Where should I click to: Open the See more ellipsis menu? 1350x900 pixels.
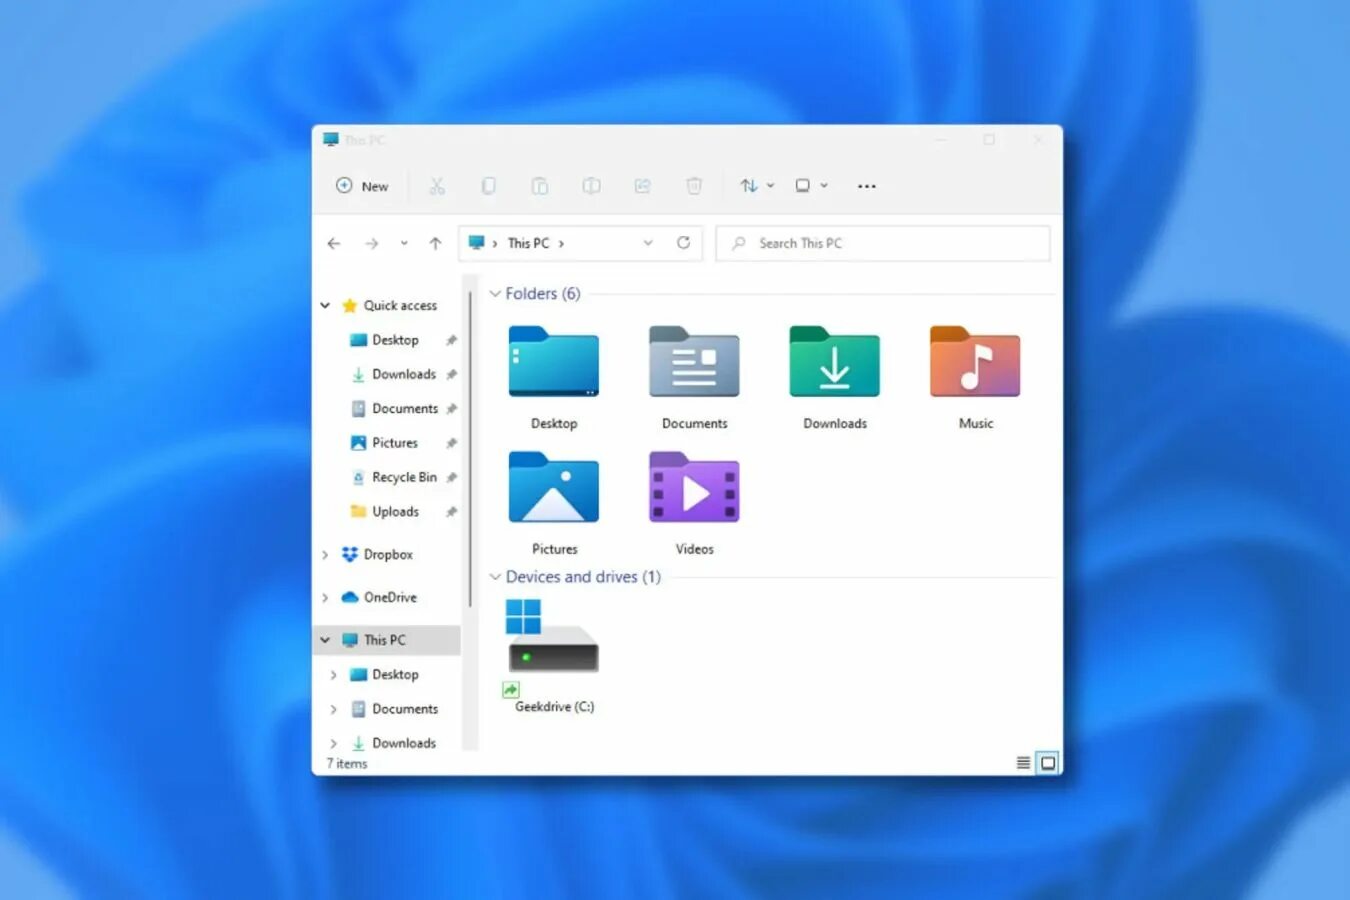click(x=867, y=186)
